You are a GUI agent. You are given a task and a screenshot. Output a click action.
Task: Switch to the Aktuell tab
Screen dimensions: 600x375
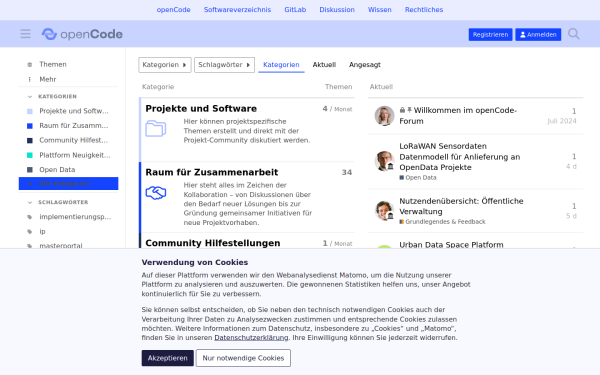tap(324, 65)
